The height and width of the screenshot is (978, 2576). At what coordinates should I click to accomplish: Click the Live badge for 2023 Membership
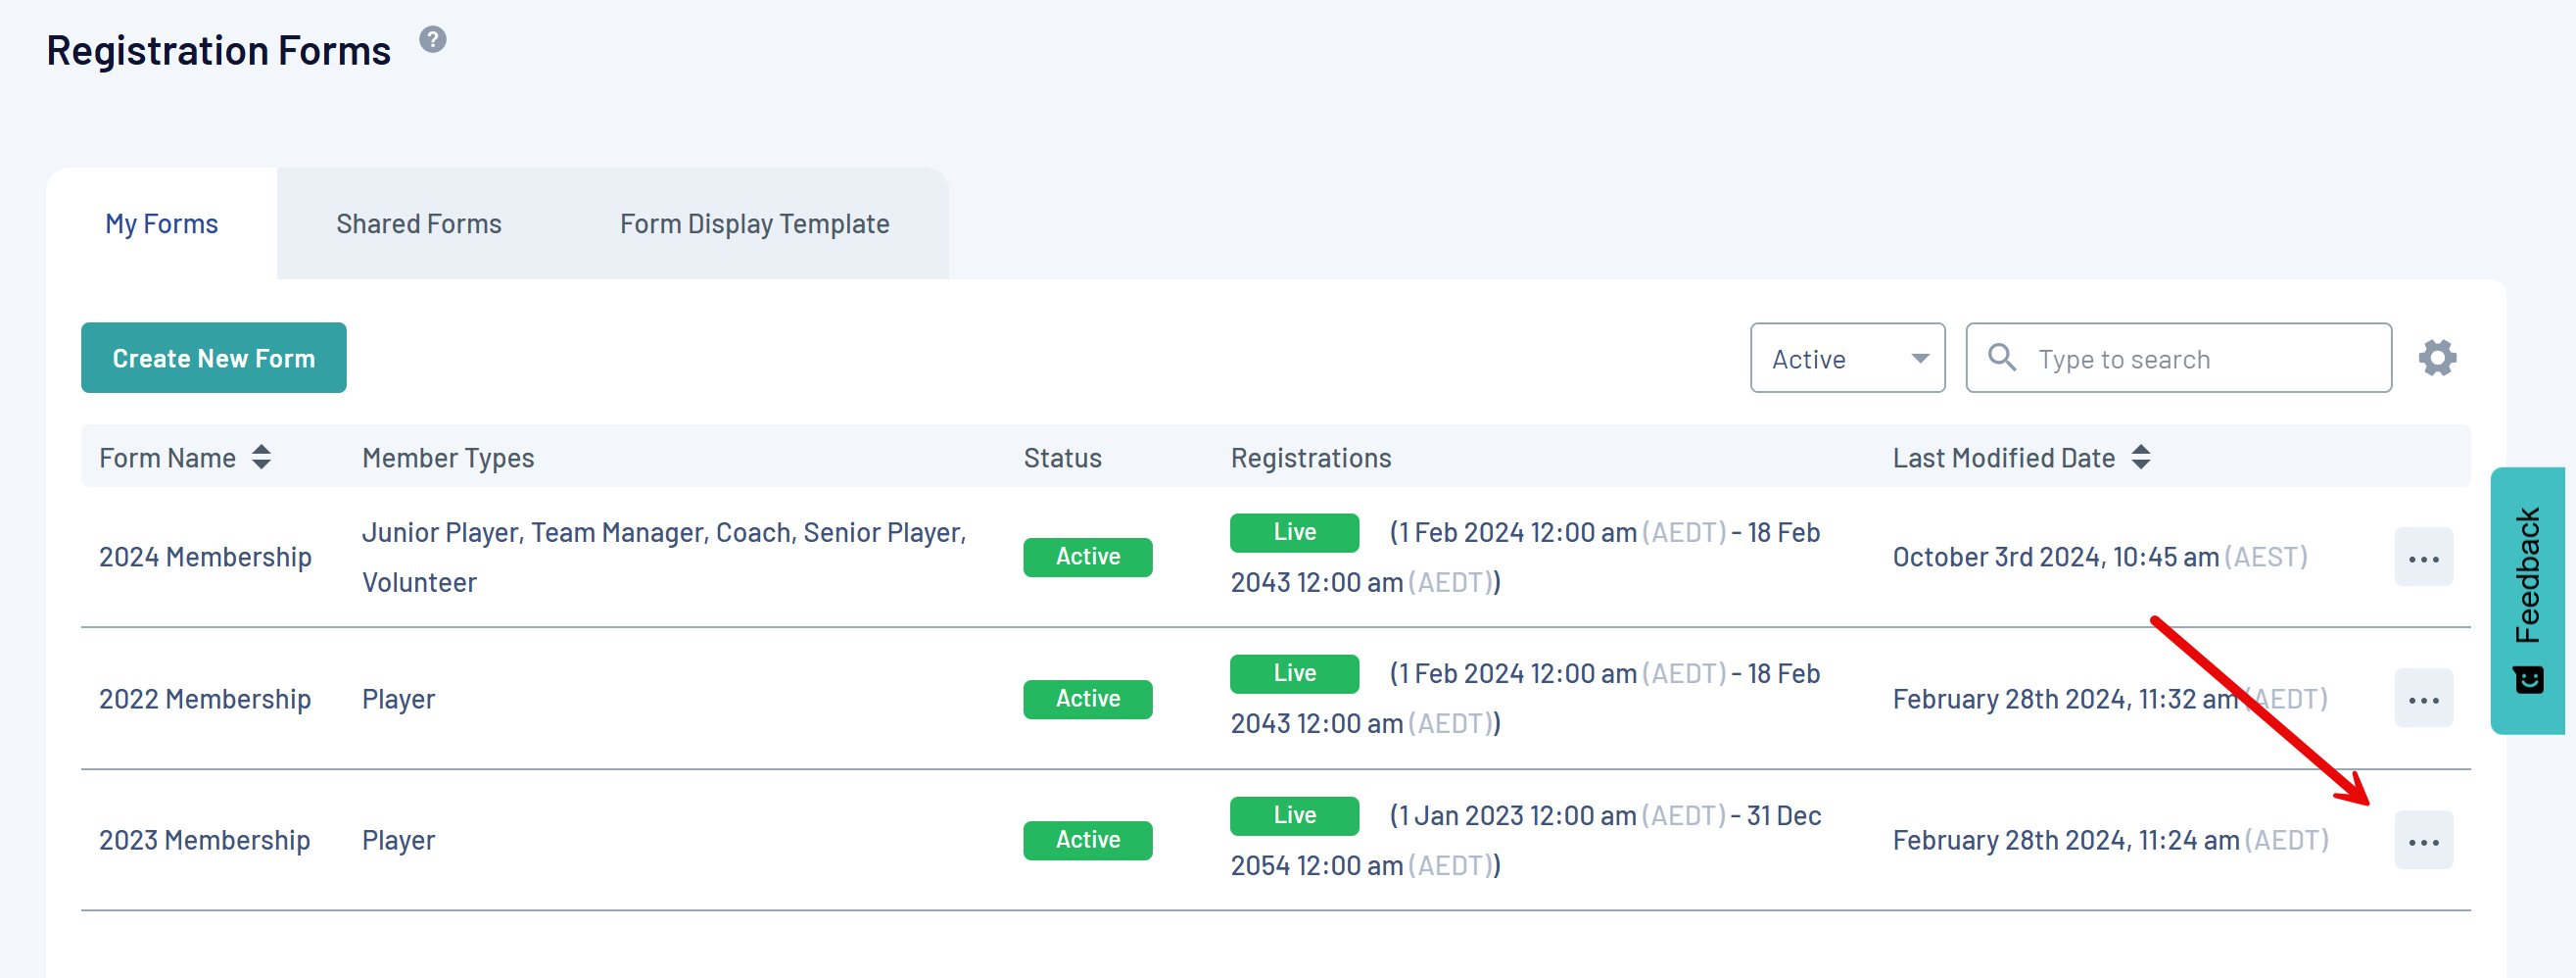1294,815
